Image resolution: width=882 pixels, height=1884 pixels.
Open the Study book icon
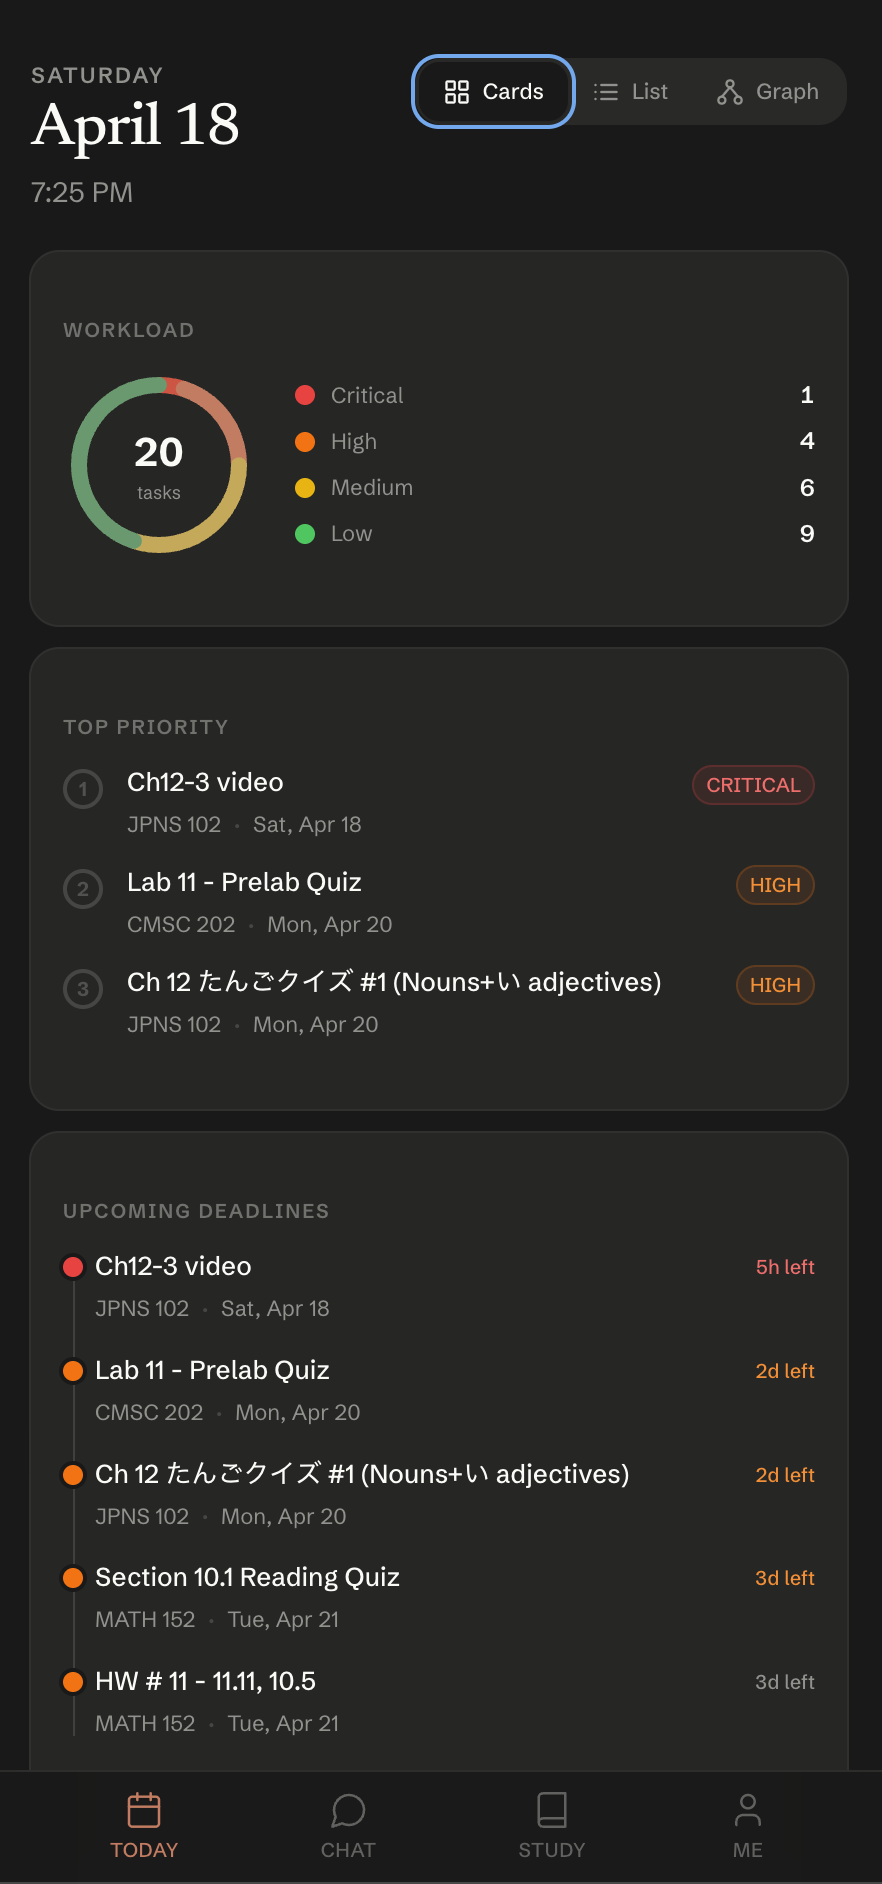point(552,1810)
